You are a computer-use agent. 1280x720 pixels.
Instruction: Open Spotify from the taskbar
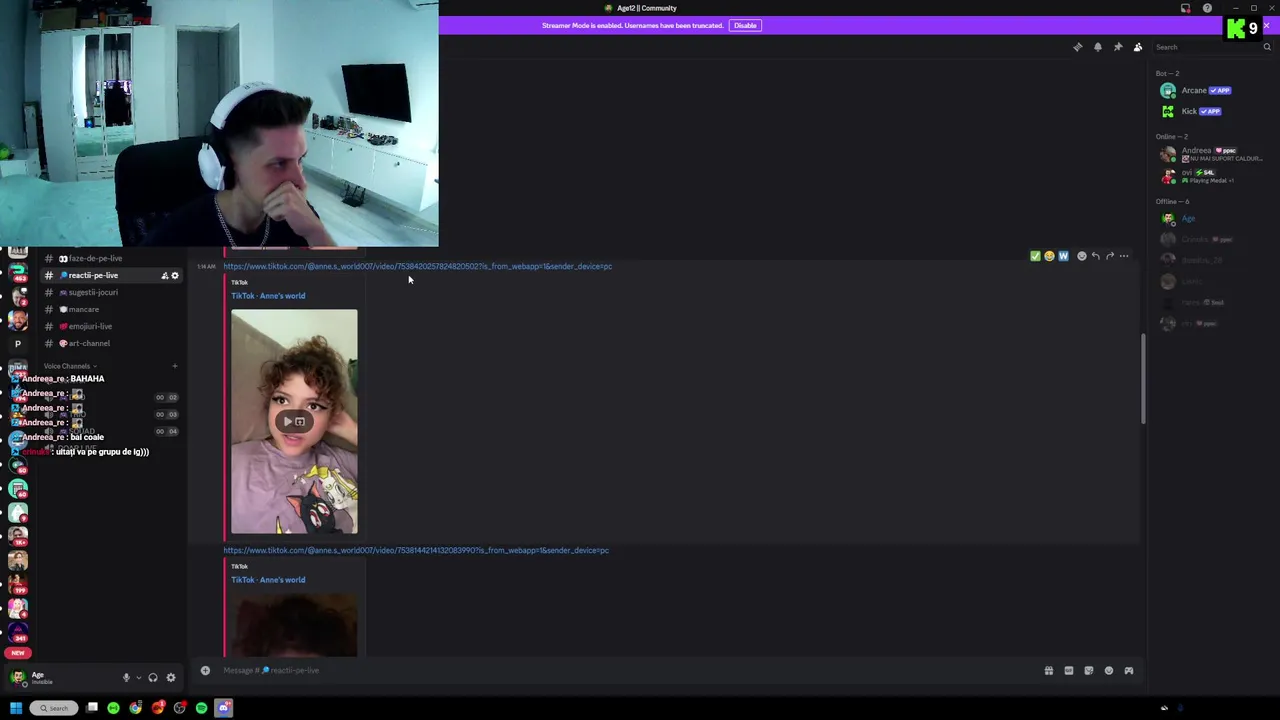point(201,708)
